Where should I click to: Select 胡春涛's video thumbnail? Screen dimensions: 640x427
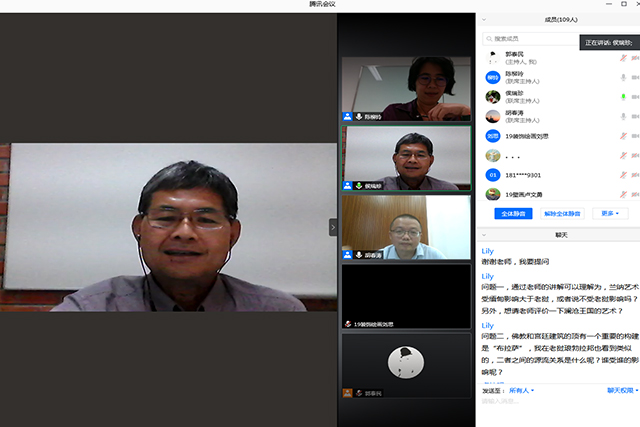click(406, 227)
